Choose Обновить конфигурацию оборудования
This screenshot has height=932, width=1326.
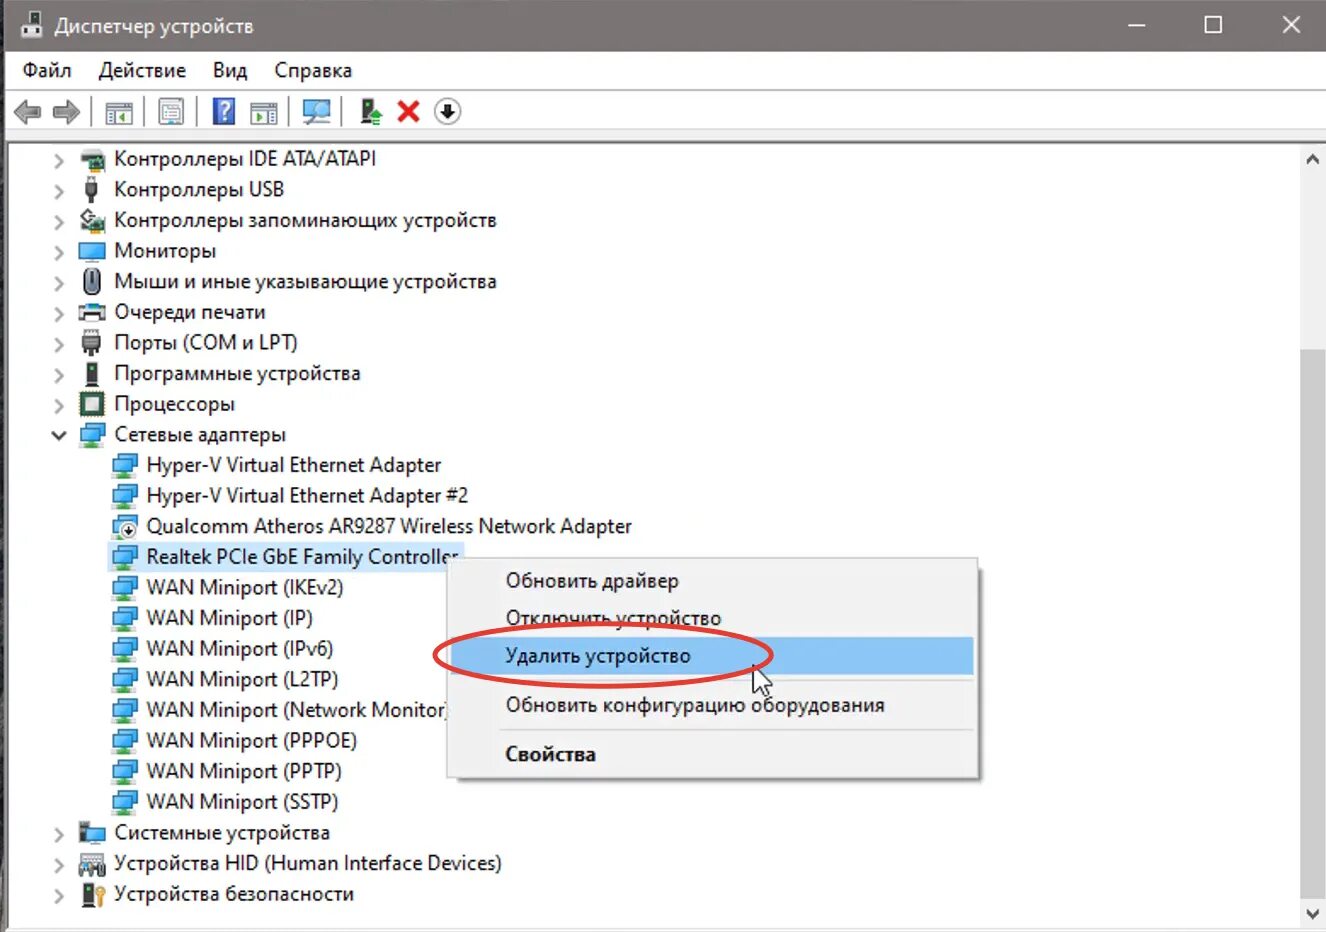(711, 705)
